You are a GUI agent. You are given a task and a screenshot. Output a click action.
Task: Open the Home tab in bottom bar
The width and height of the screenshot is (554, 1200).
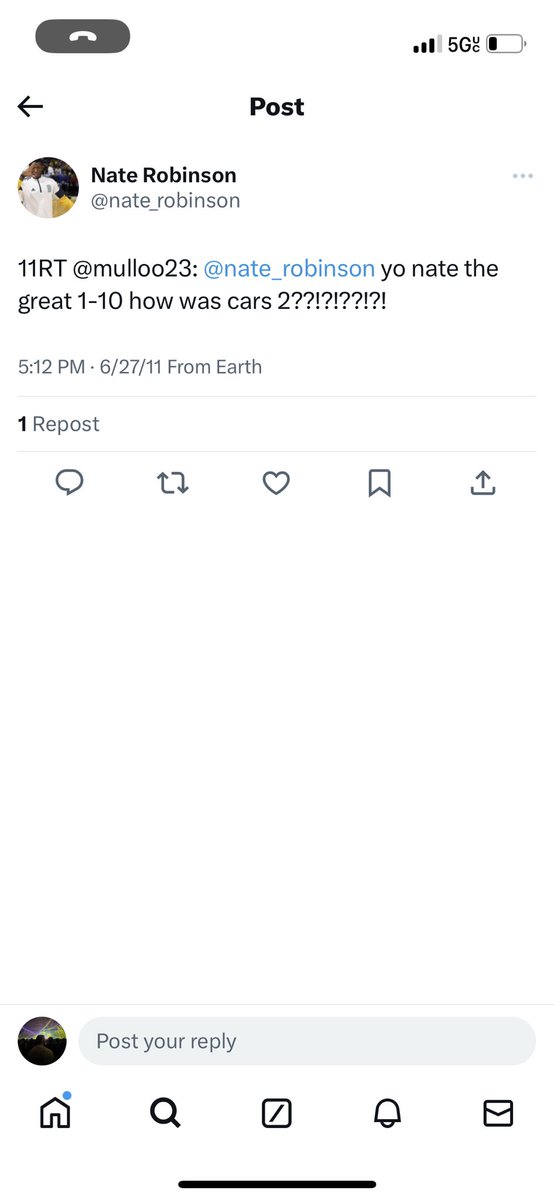[55, 1112]
